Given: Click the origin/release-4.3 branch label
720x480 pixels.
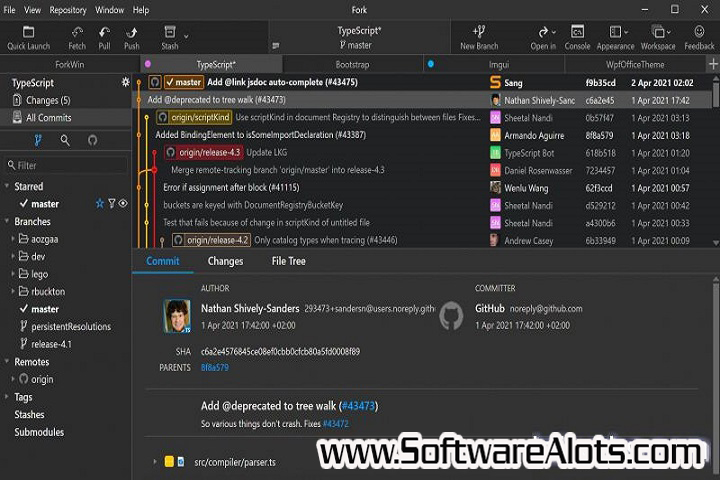Looking at the screenshot, I should click(x=203, y=152).
